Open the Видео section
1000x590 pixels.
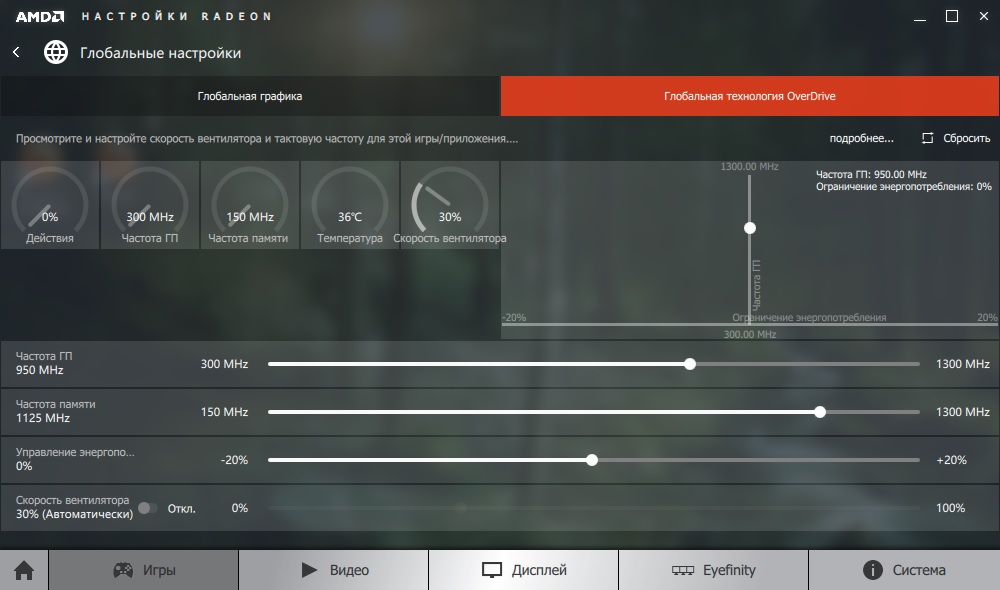(334, 570)
